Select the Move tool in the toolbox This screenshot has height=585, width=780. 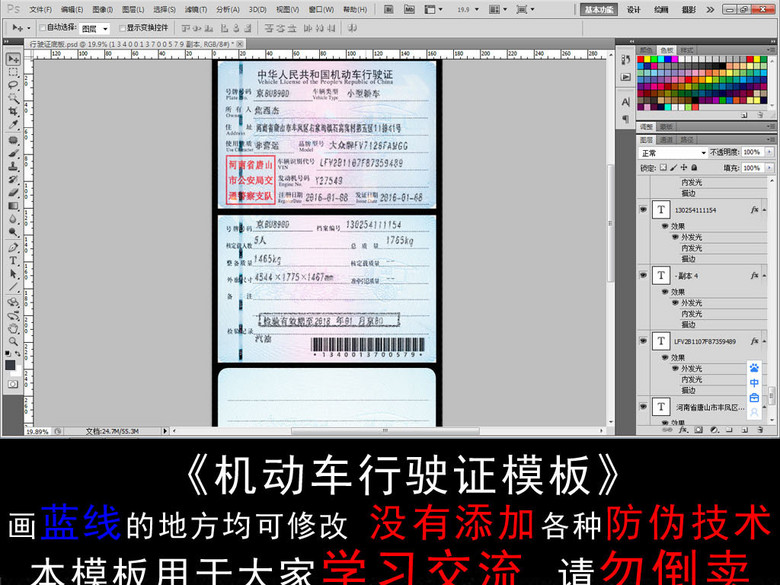[x=13, y=59]
